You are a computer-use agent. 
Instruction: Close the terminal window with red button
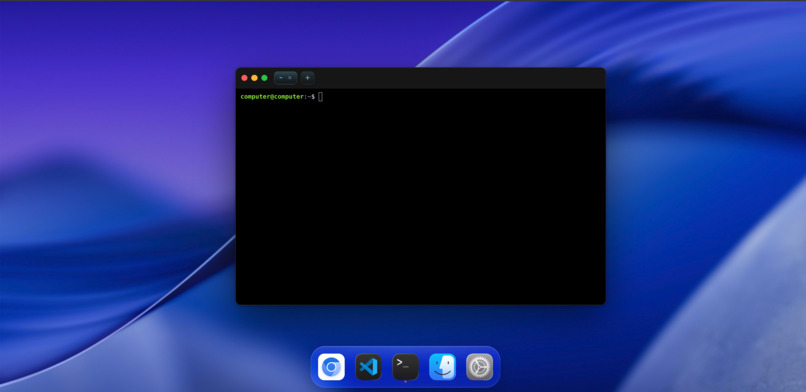(x=245, y=78)
